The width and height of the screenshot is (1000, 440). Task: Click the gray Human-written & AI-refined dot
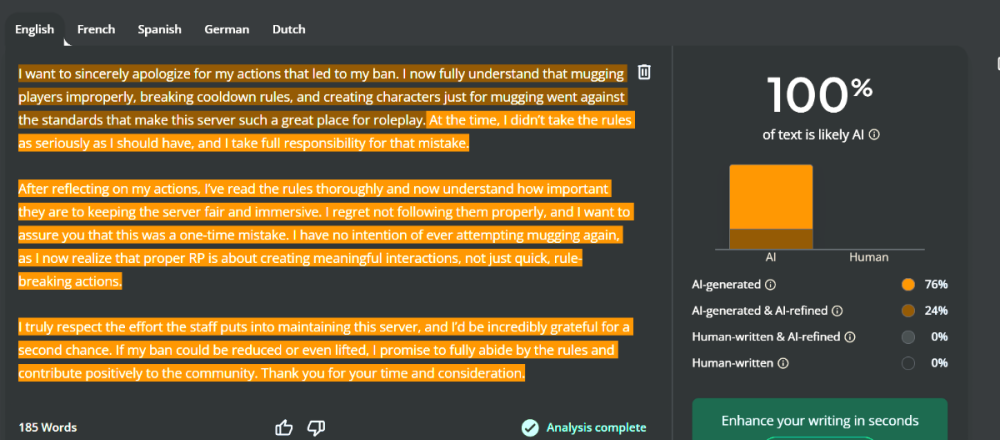(908, 337)
